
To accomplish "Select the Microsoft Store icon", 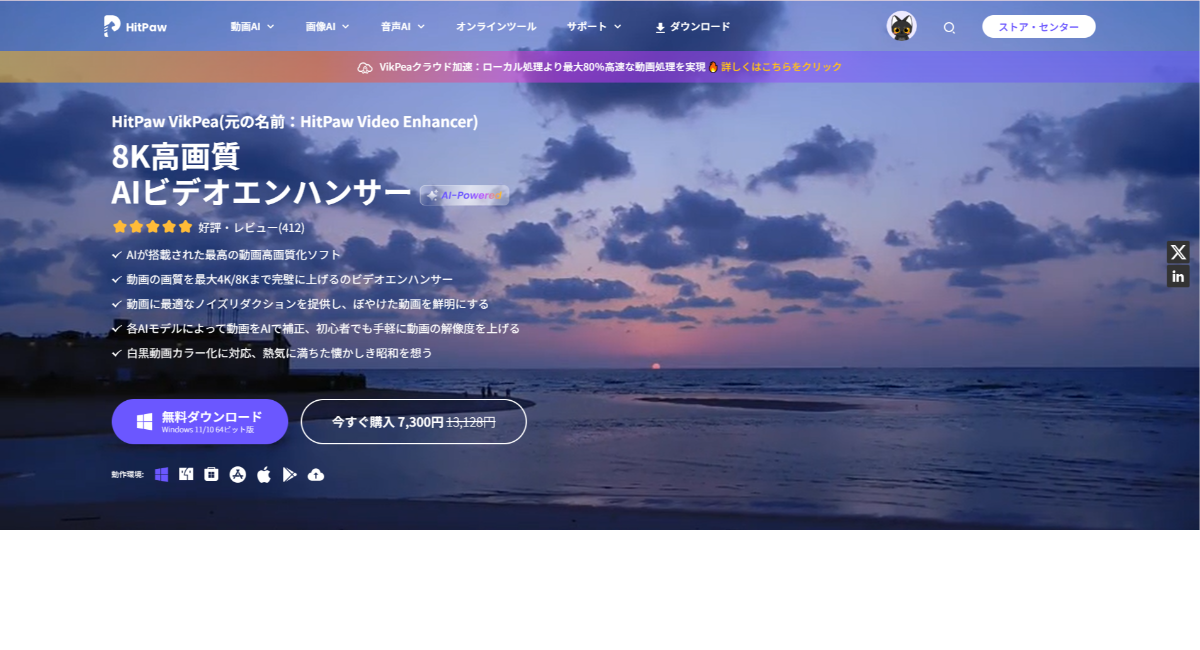I will [x=211, y=474].
